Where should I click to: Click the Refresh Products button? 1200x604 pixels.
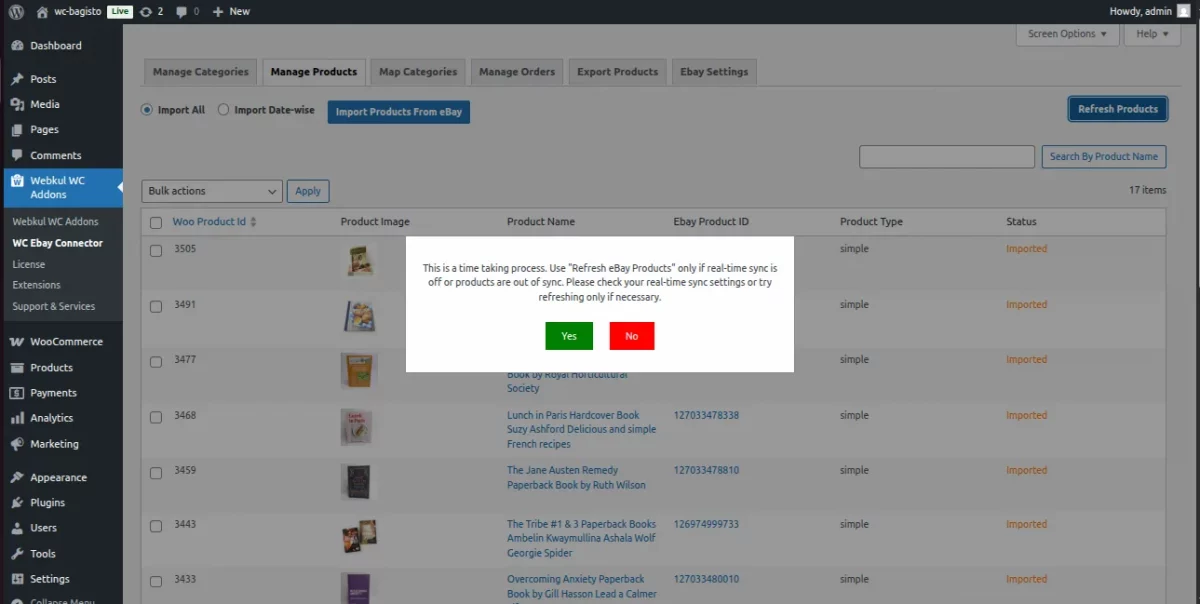click(1118, 109)
